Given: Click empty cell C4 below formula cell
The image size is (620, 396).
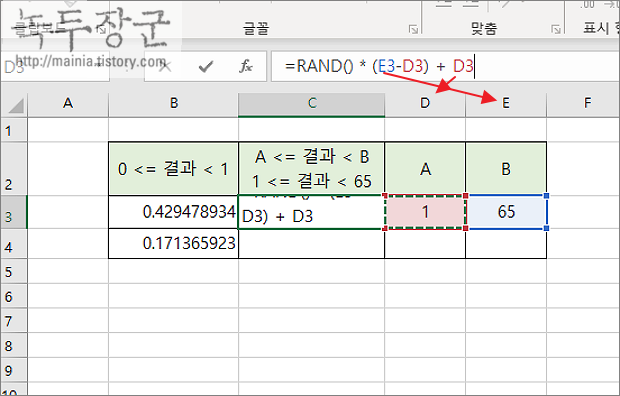Looking at the screenshot, I should coord(312,243).
